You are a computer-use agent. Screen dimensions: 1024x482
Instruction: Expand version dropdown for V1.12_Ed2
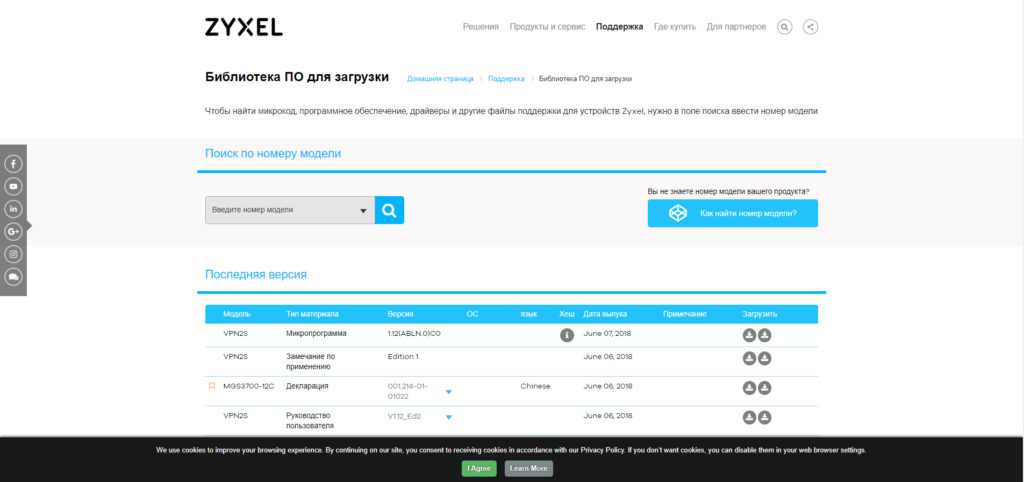coord(449,417)
